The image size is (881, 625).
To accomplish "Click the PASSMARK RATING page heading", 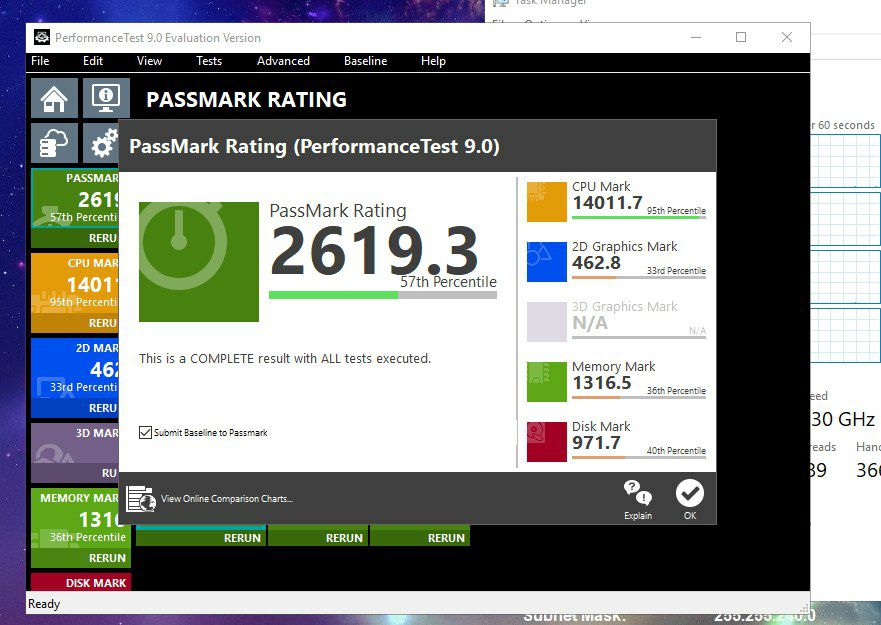I will pyautogui.click(x=247, y=99).
